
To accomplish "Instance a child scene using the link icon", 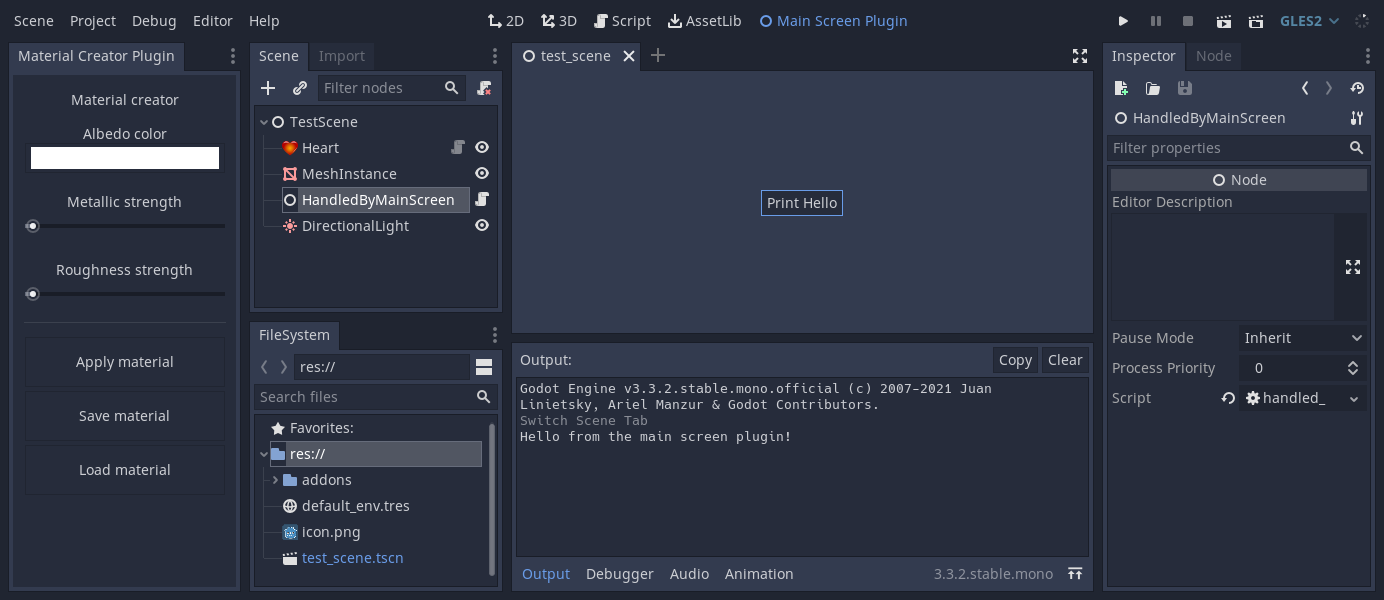I will (298, 88).
